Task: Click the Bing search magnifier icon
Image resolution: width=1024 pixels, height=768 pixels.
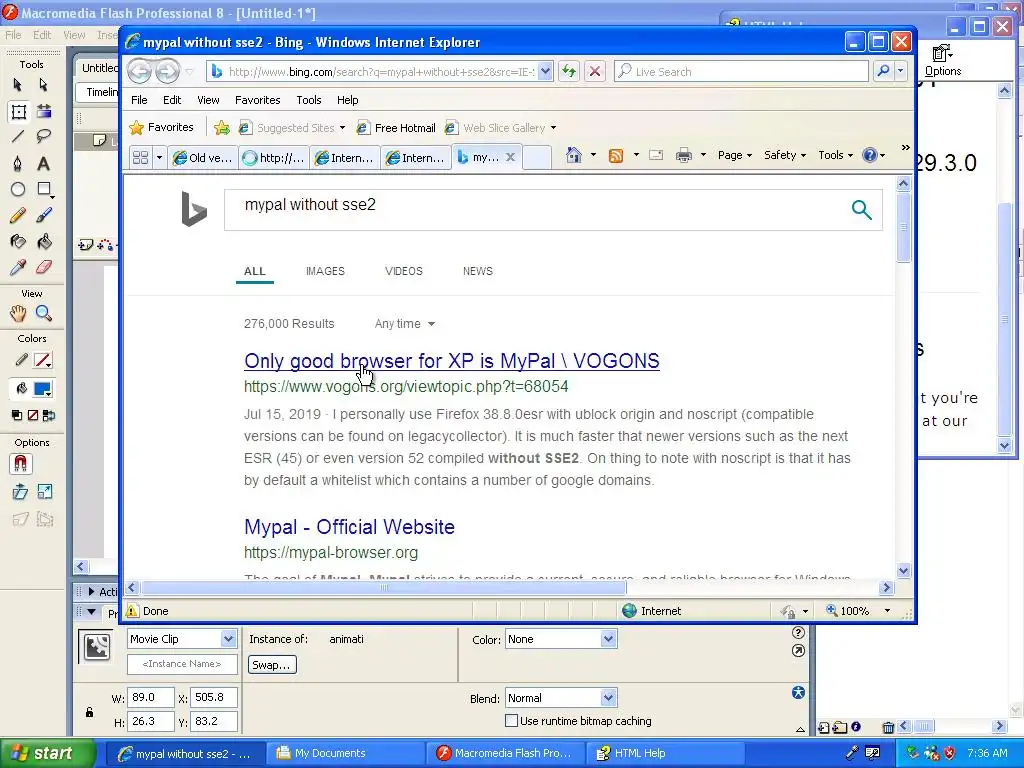Action: point(861,210)
